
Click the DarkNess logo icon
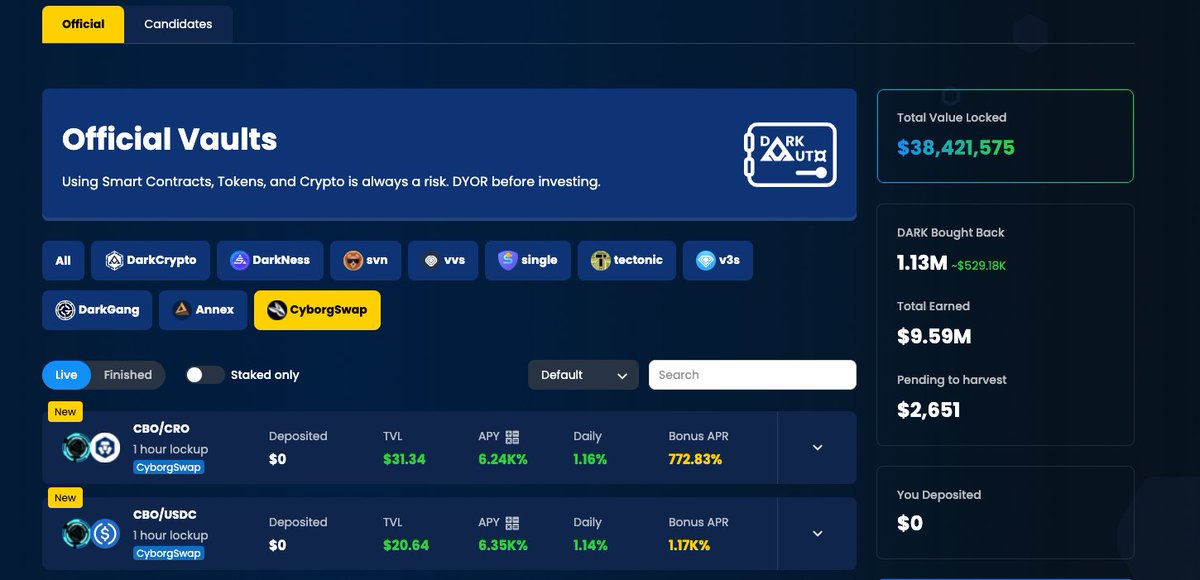pyautogui.click(x=239, y=260)
